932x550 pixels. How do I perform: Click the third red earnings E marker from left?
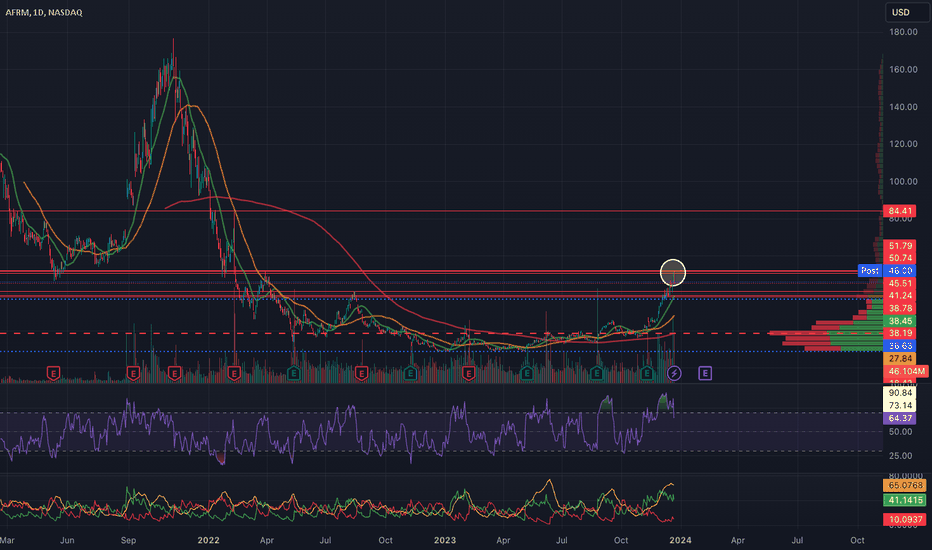[174, 373]
